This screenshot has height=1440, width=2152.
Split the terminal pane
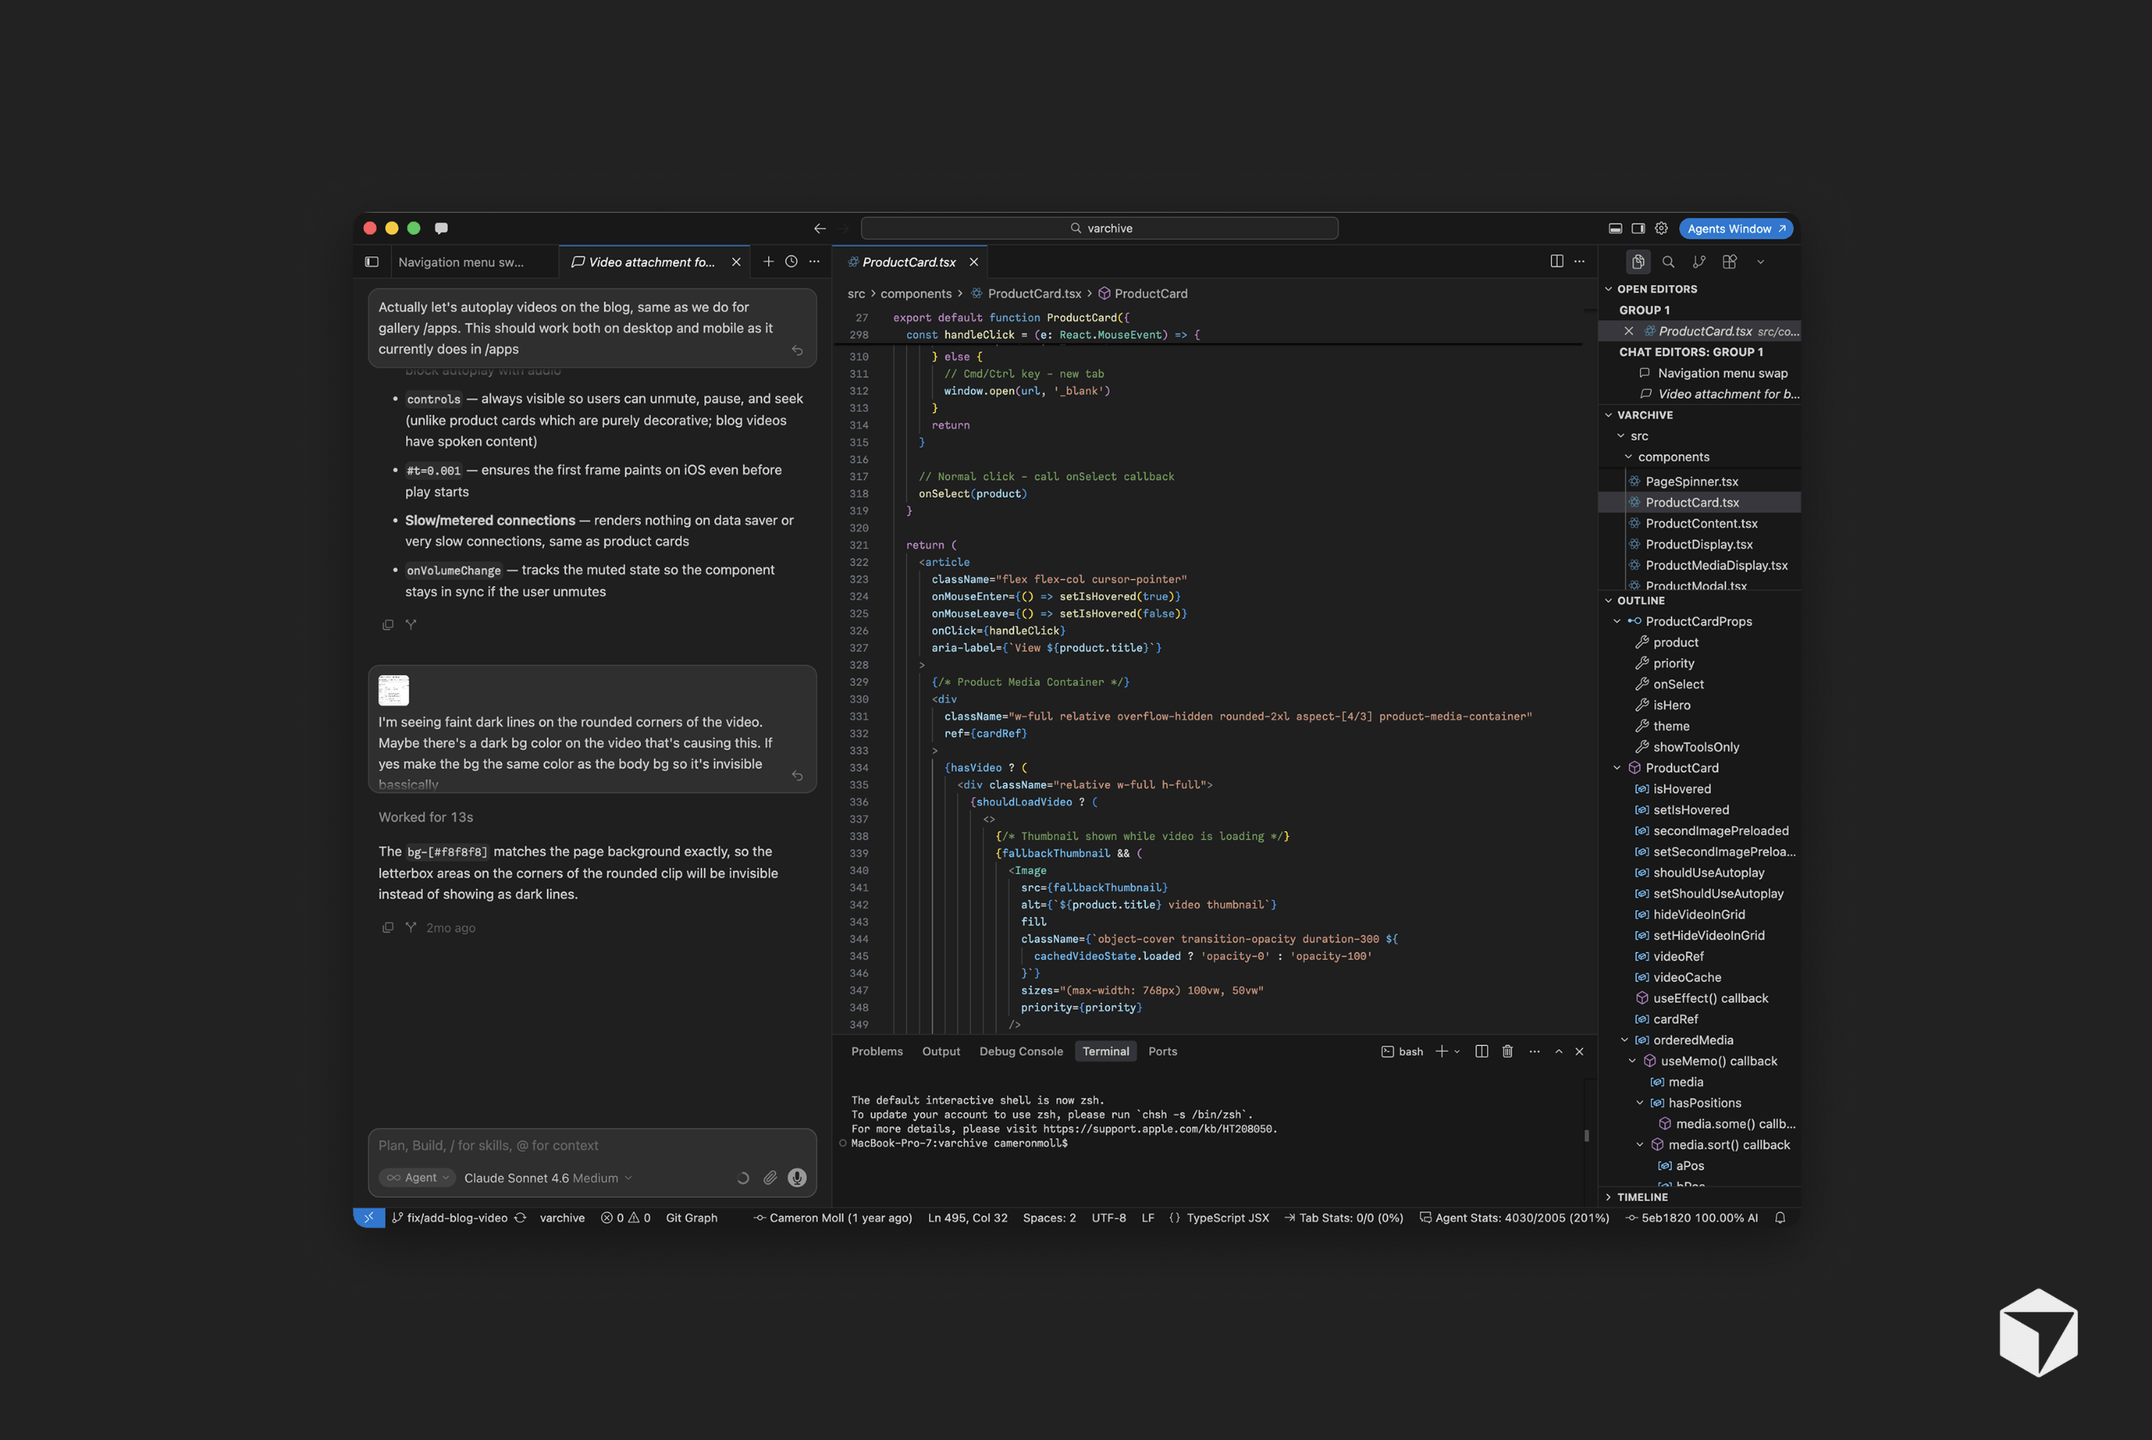[1482, 1051]
